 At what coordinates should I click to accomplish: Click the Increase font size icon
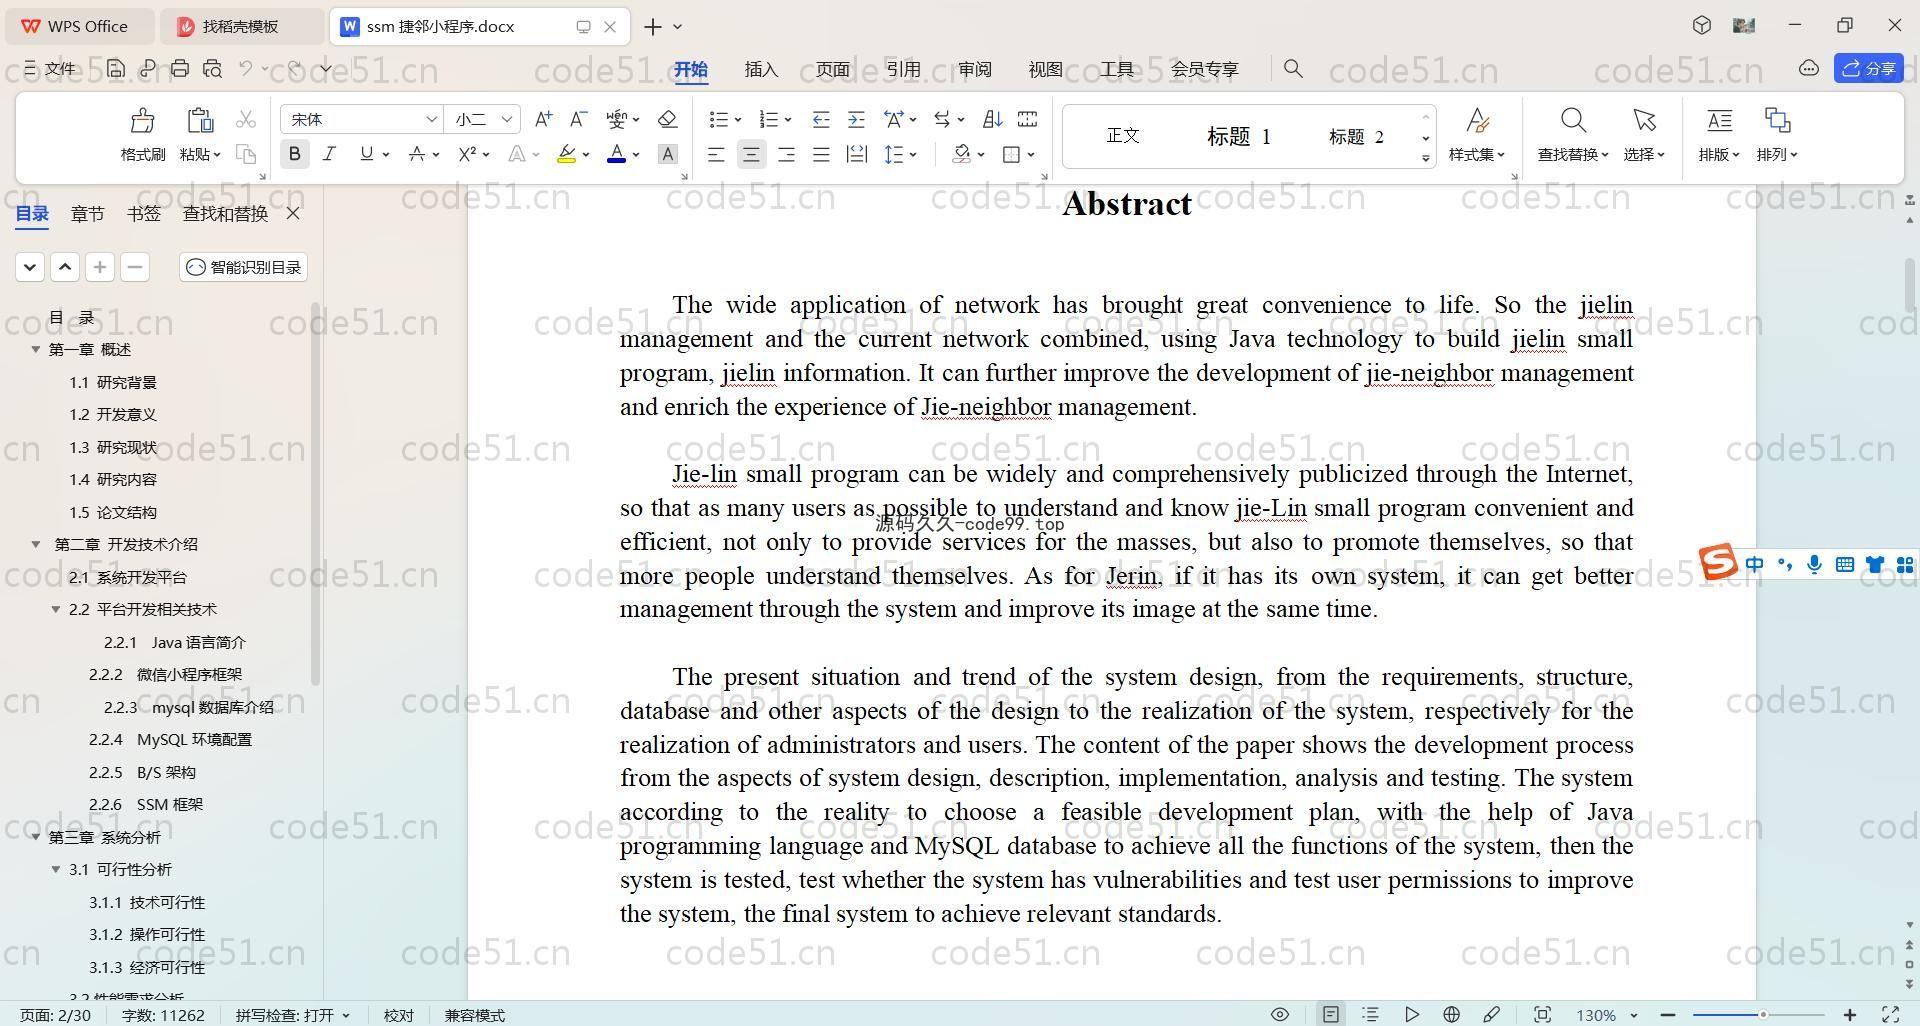point(543,119)
